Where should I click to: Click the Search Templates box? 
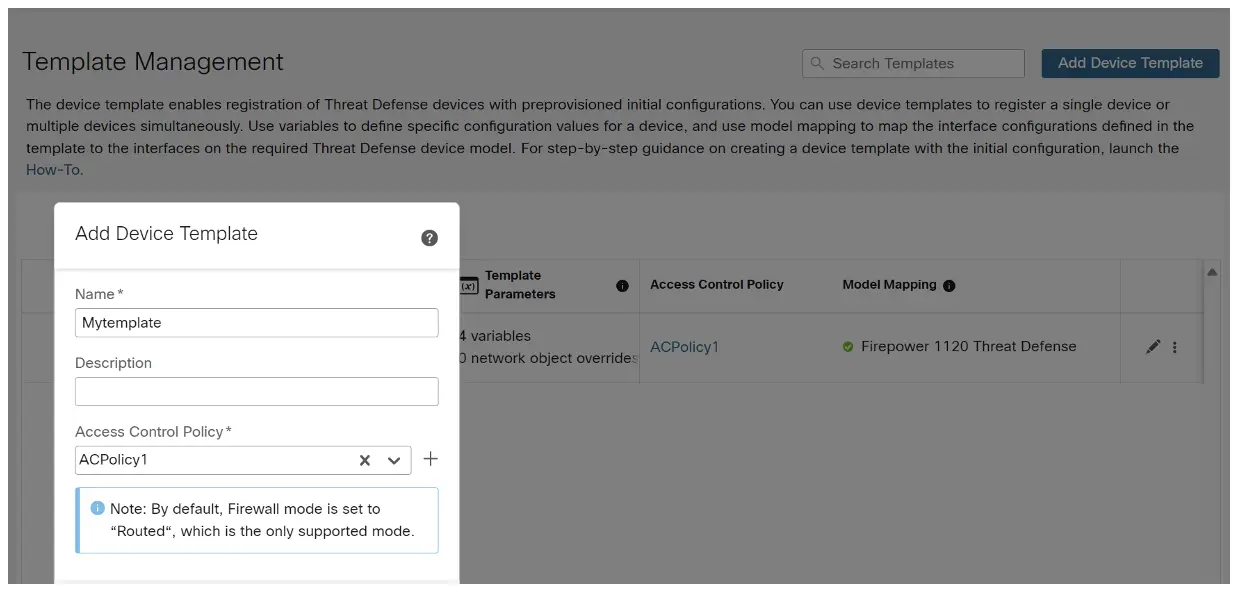point(910,63)
